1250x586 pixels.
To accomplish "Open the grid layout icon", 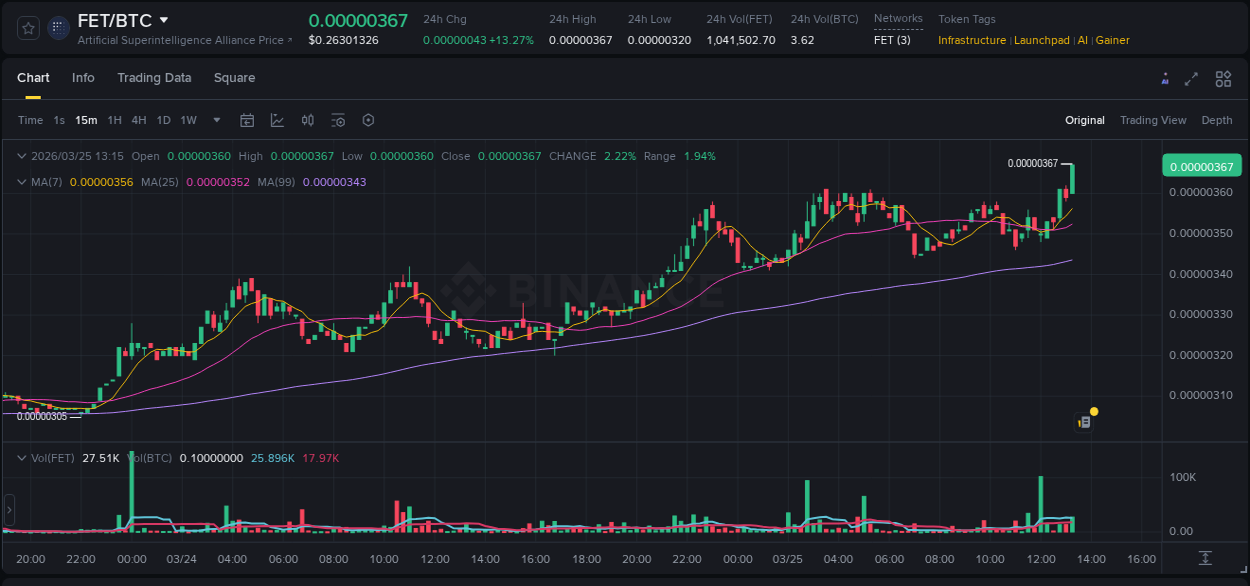I will 1223,78.
